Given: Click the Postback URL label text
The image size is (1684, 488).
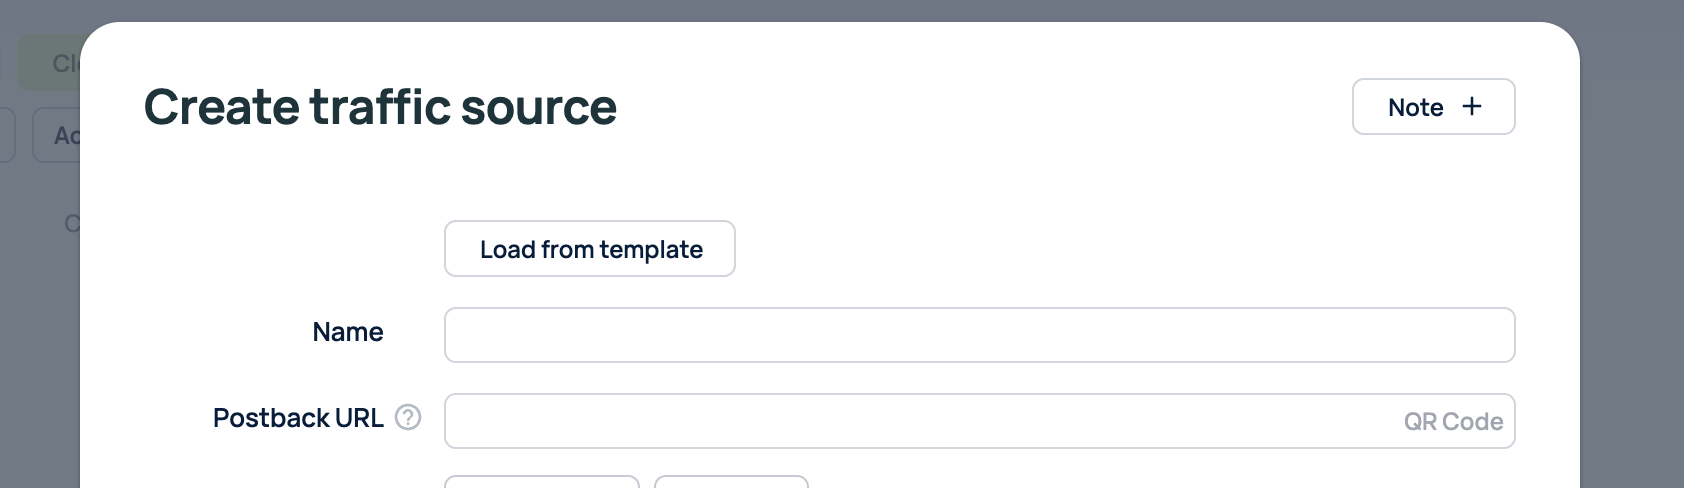Looking at the screenshot, I should 298,418.
